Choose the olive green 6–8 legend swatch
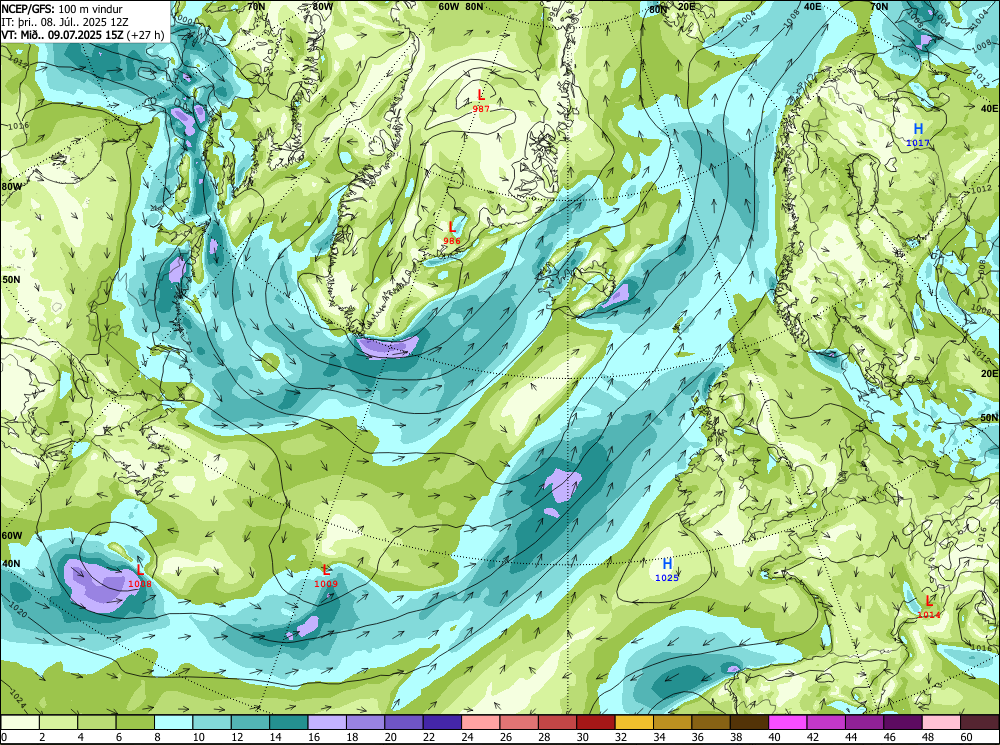The image size is (1000, 745). (x=135, y=722)
